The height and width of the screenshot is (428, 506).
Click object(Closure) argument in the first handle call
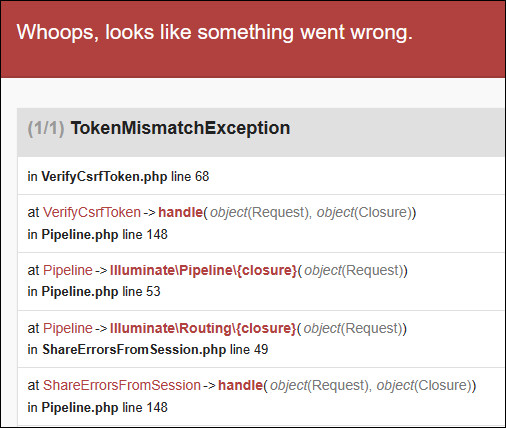[364, 212]
